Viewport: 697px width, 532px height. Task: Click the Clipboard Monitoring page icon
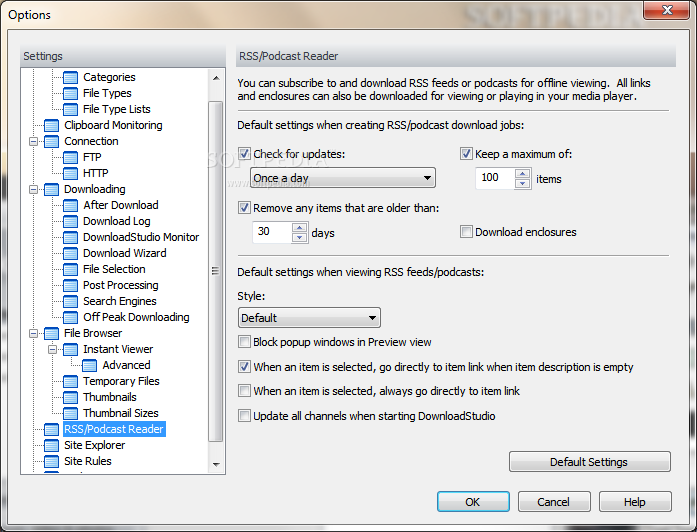(x=51, y=125)
